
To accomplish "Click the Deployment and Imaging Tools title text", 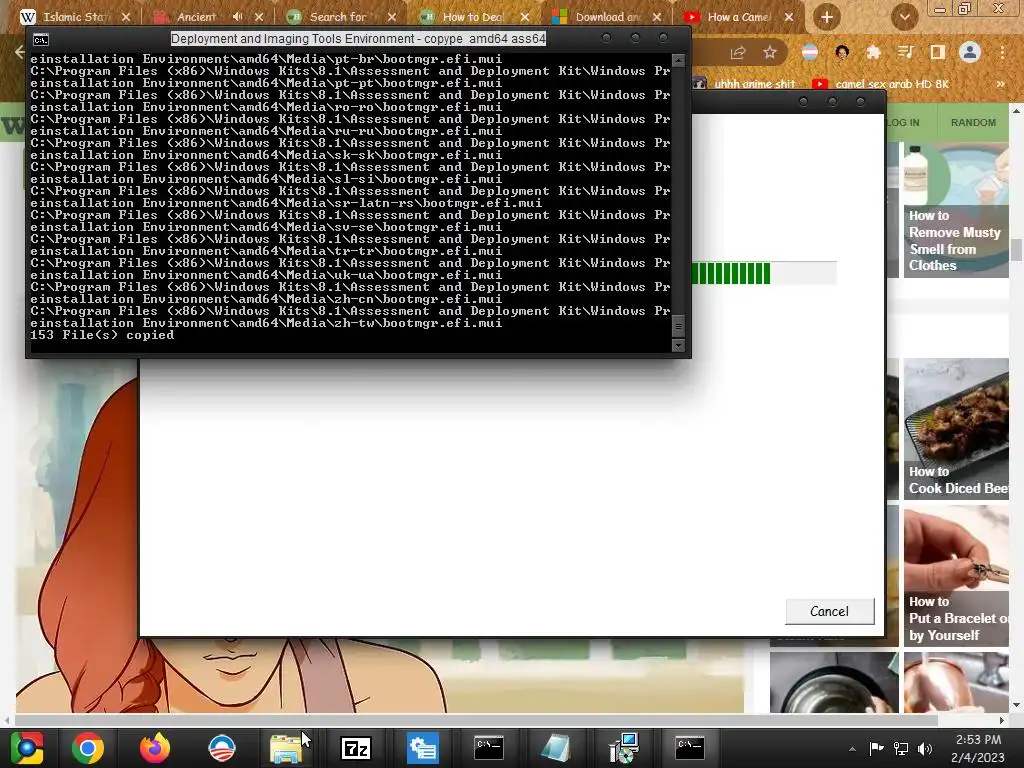I will (358, 39).
